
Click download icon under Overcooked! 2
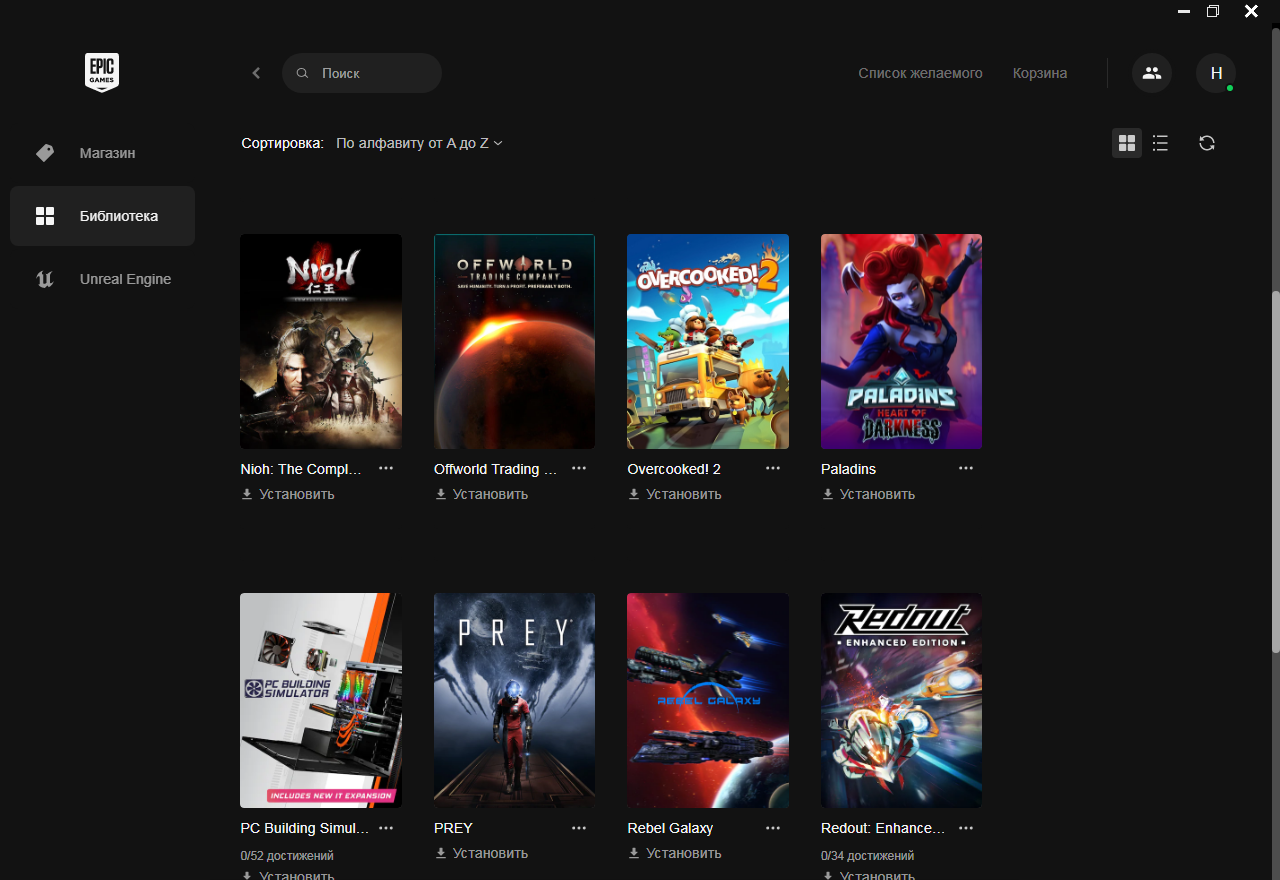[634, 494]
